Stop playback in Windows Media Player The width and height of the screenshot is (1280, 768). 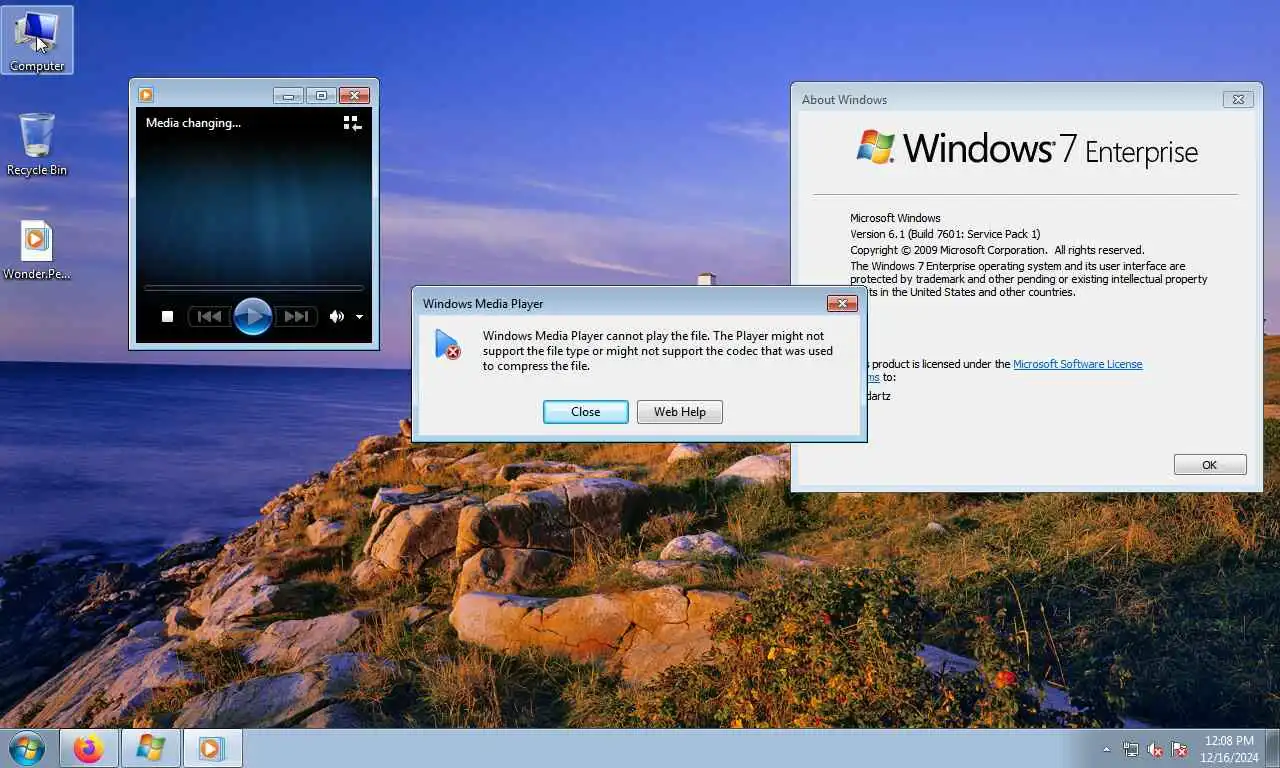pos(168,316)
